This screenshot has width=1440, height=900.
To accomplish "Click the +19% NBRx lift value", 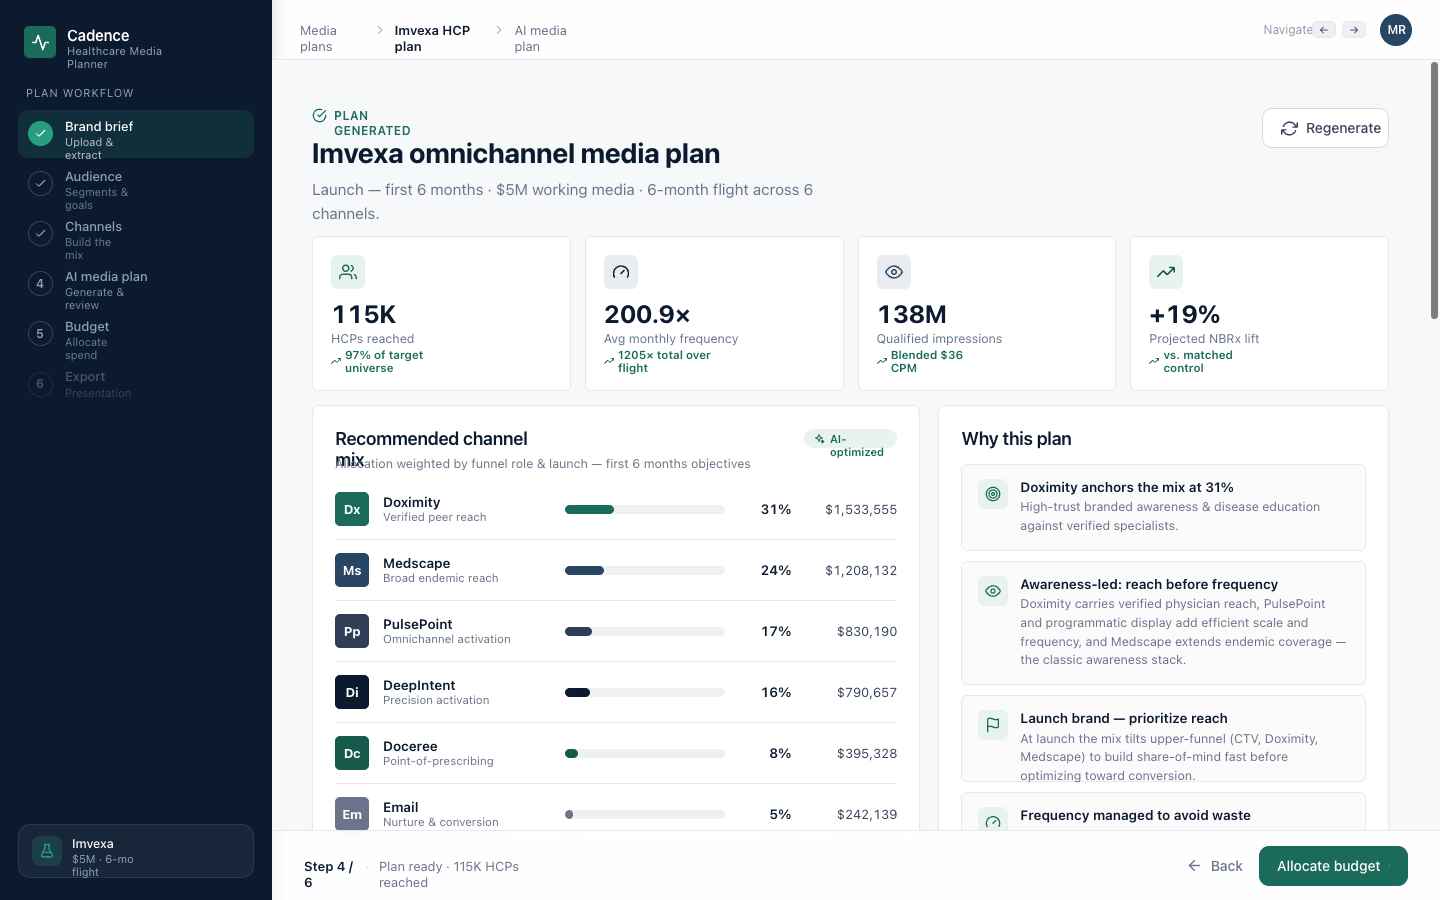I will coord(1185,315).
